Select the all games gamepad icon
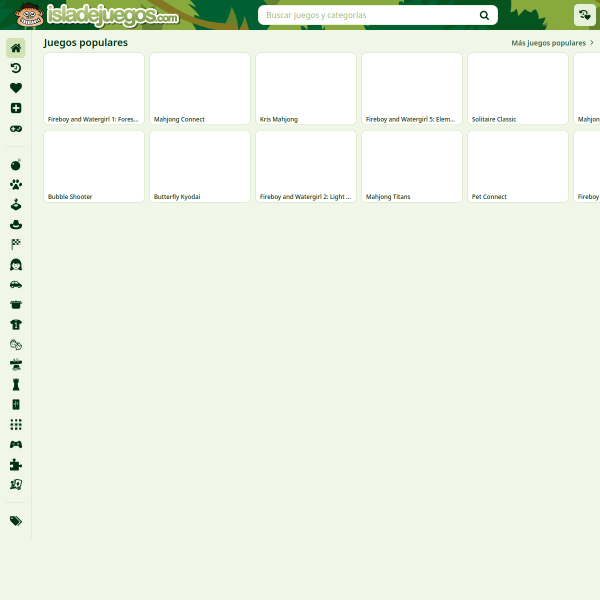600x600 pixels. (x=16, y=129)
